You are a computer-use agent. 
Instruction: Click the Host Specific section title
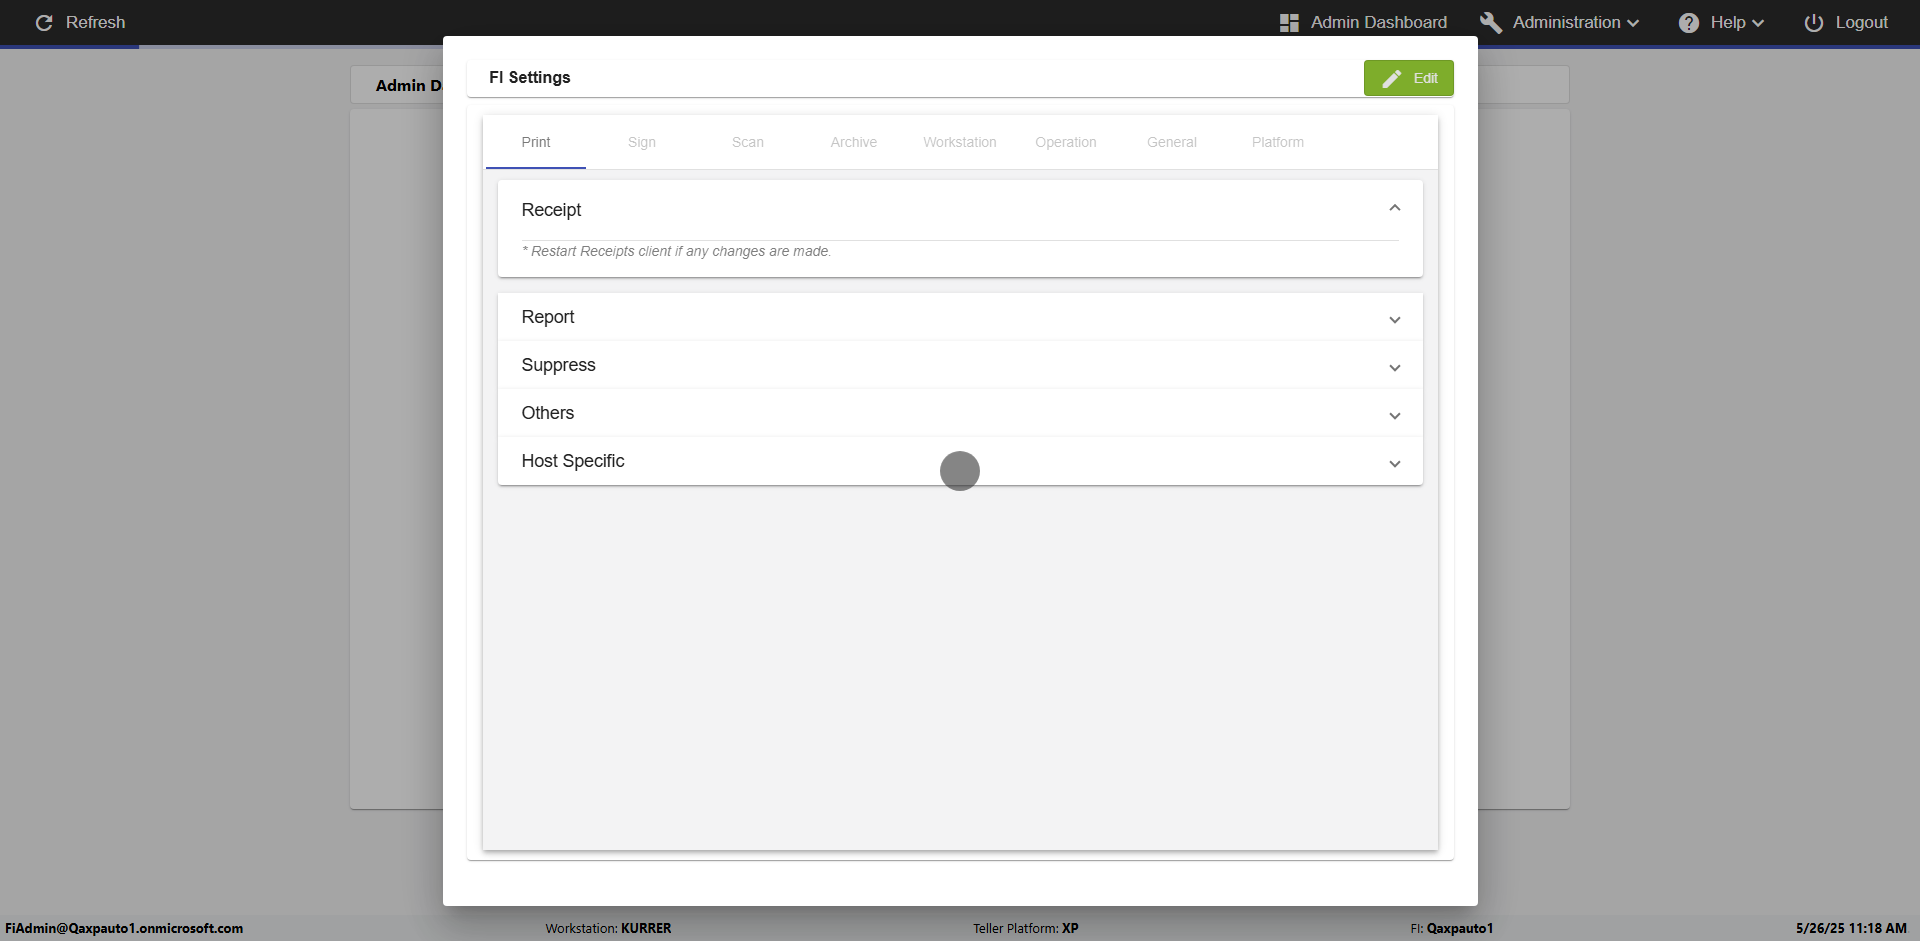click(x=573, y=461)
